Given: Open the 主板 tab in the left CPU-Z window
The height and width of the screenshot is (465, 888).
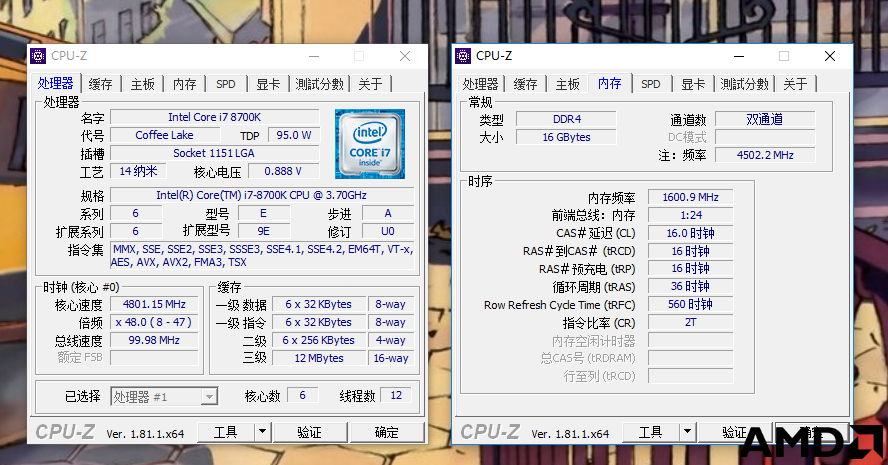Looking at the screenshot, I should (143, 84).
